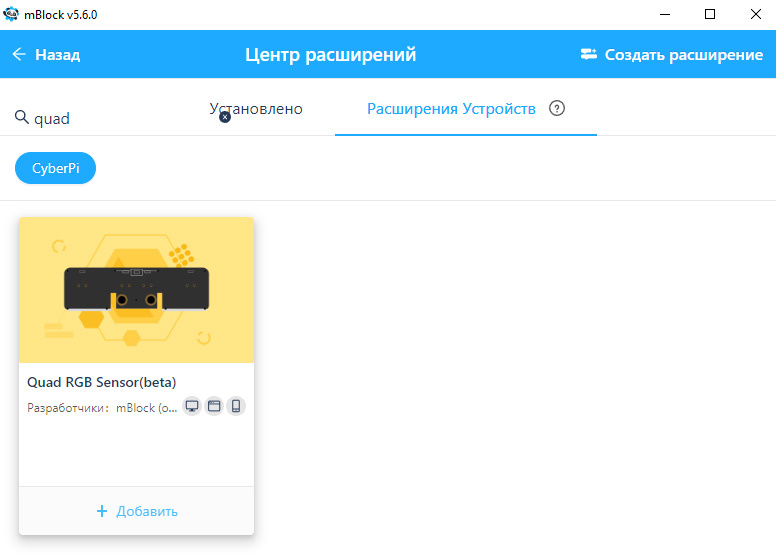This screenshot has height=557, width=776.
Task: Click the Назад text link
Action: click(x=57, y=54)
